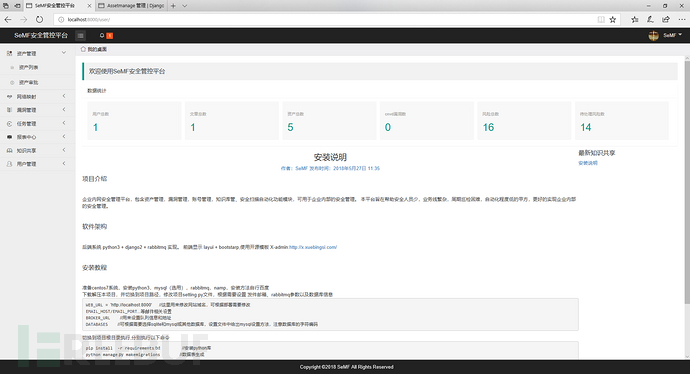Click the home icon beside 我的桌面
Screen dimensions: 690x374
[83, 49]
